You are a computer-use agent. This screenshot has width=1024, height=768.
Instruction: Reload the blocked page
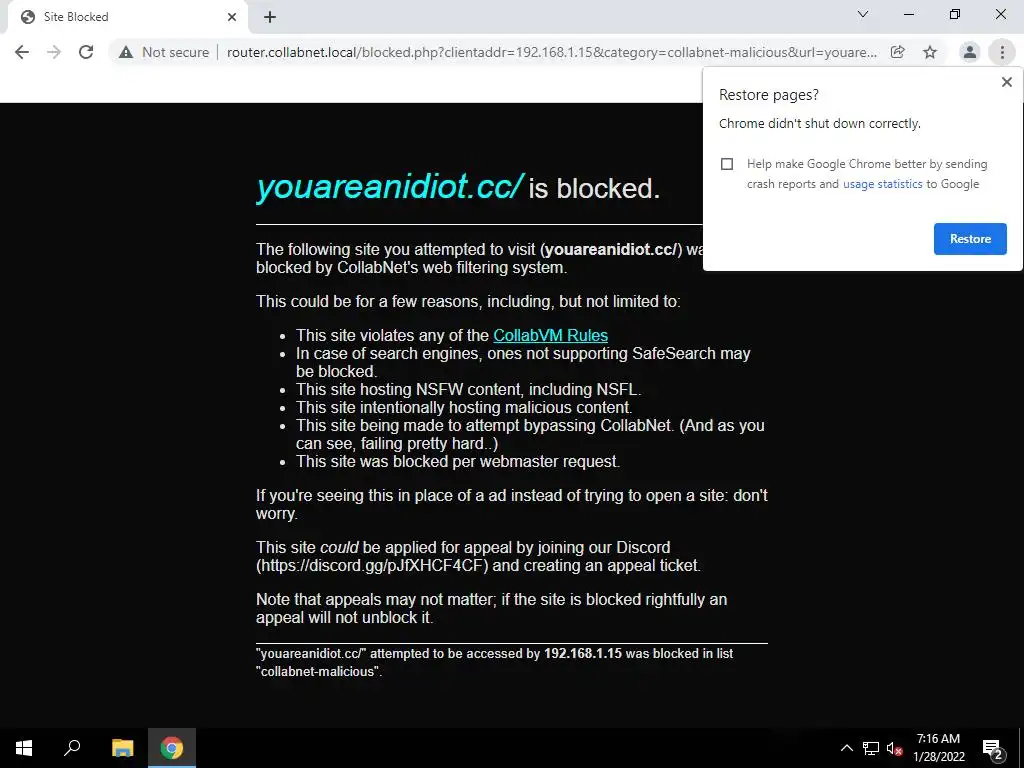86,52
